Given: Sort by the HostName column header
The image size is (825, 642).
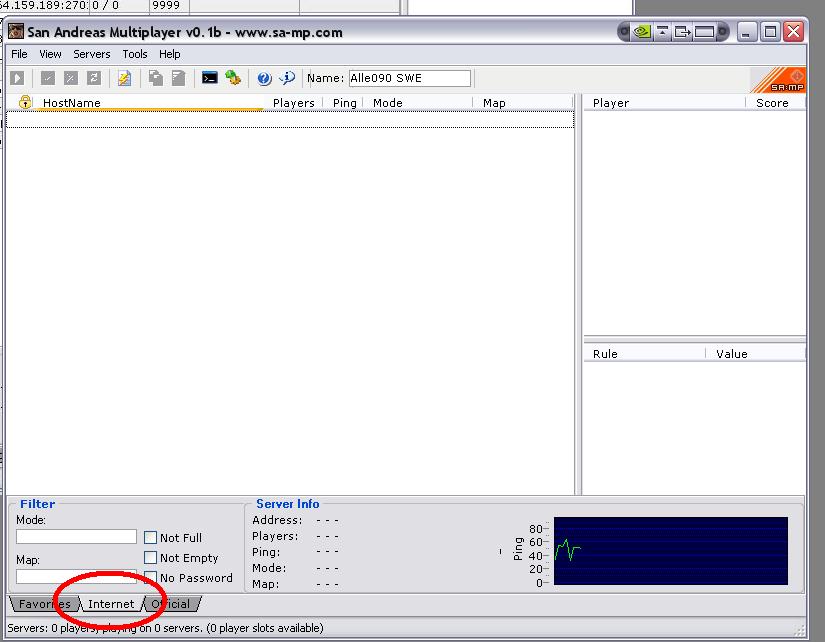Looking at the screenshot, I should [x=150, y=103].
